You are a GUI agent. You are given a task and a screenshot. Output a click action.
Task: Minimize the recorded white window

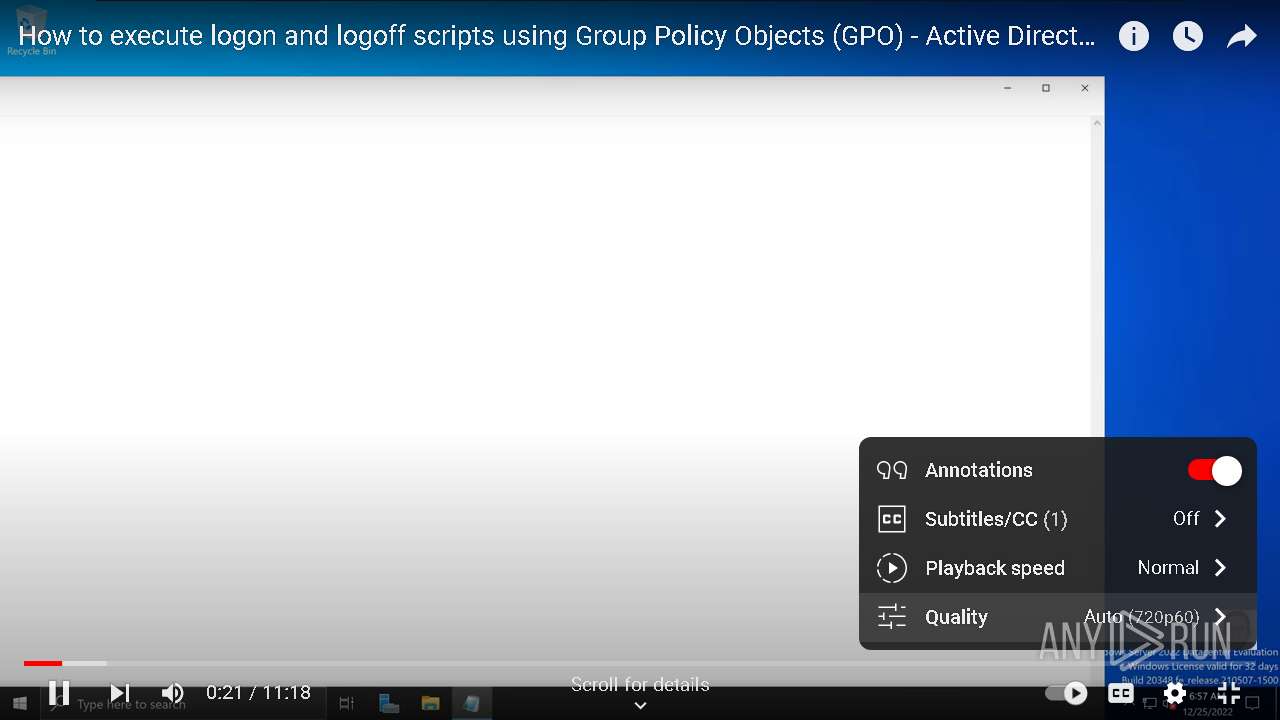coord(1007,88)
